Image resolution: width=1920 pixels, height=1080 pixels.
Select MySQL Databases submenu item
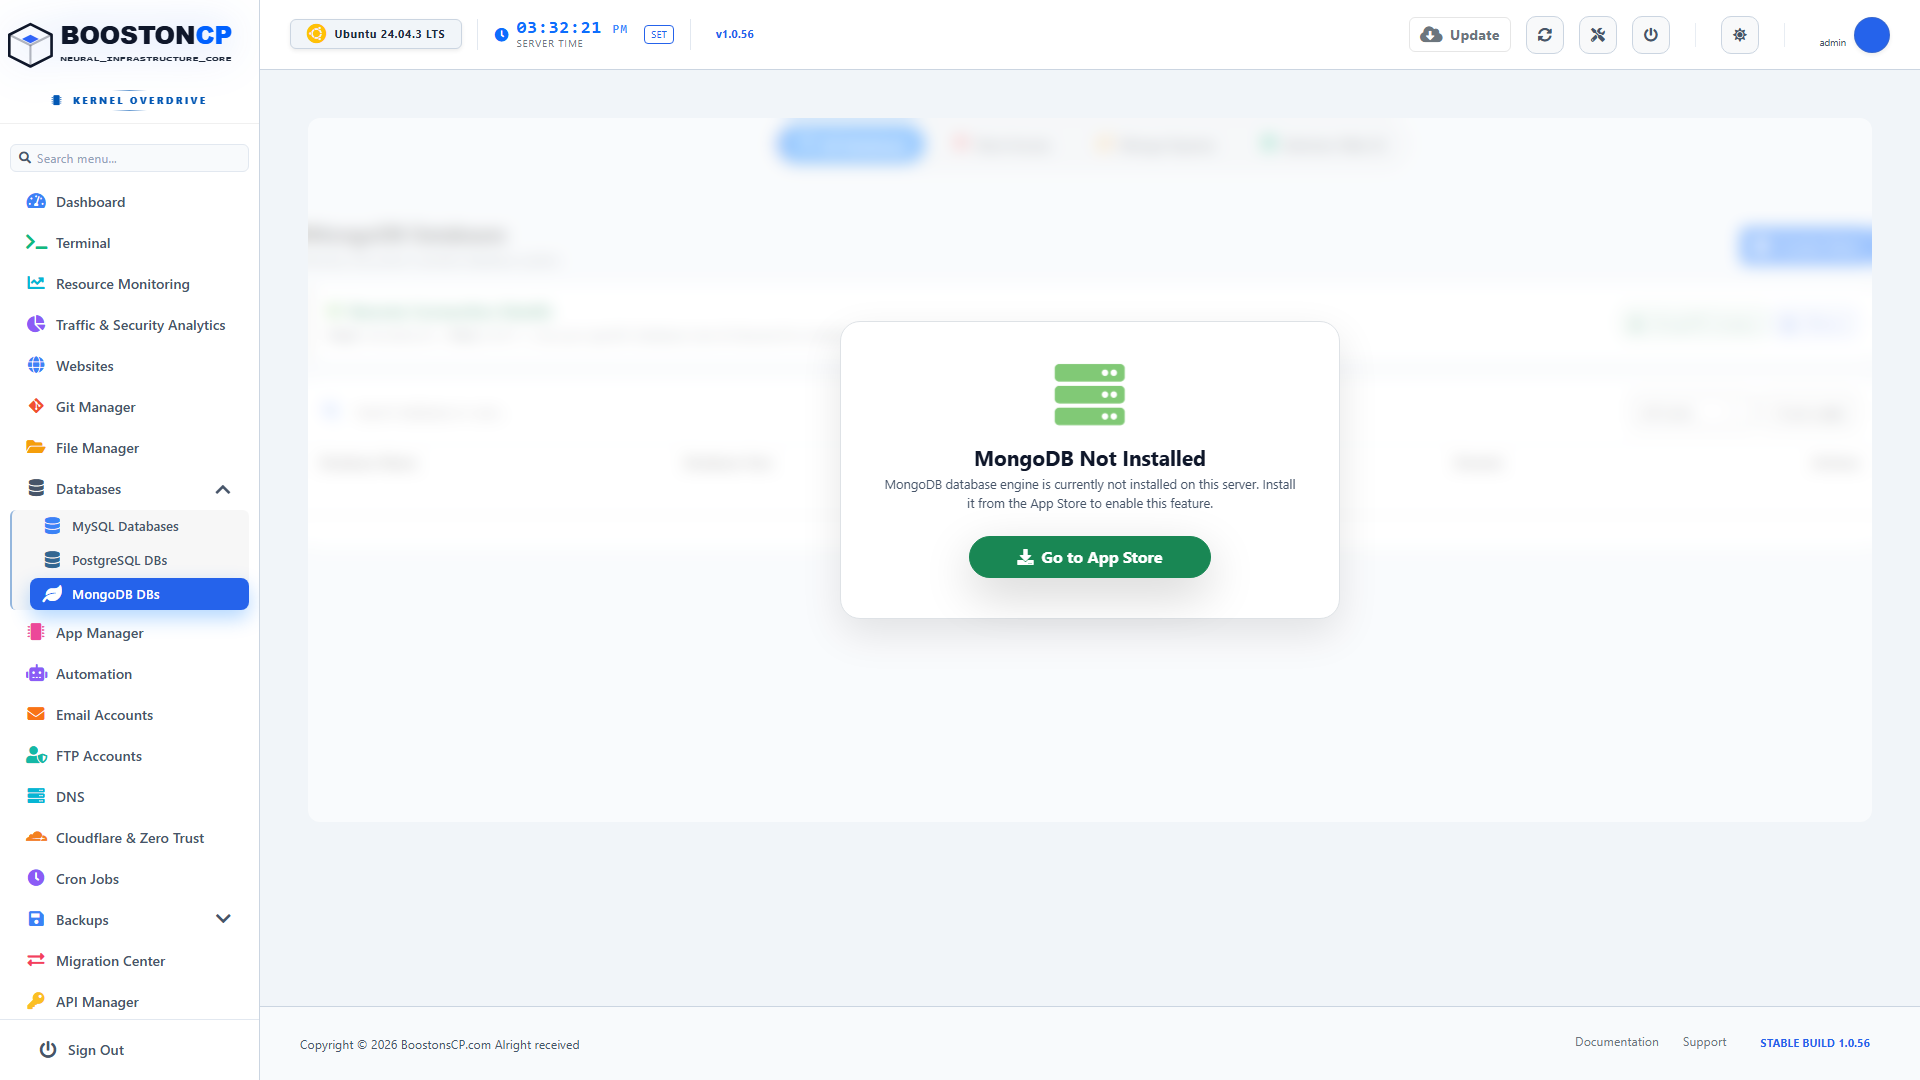(139, 526)
